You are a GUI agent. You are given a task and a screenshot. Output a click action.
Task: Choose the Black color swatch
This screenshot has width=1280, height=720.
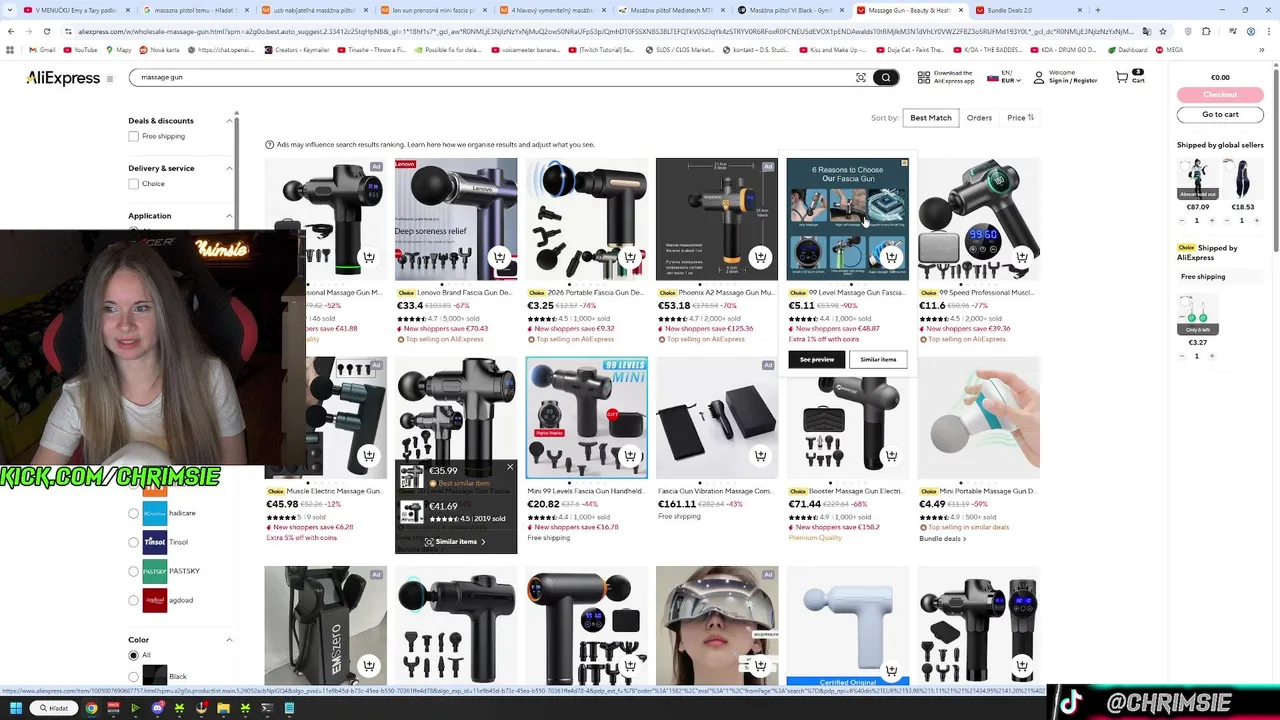click(154, 677)
